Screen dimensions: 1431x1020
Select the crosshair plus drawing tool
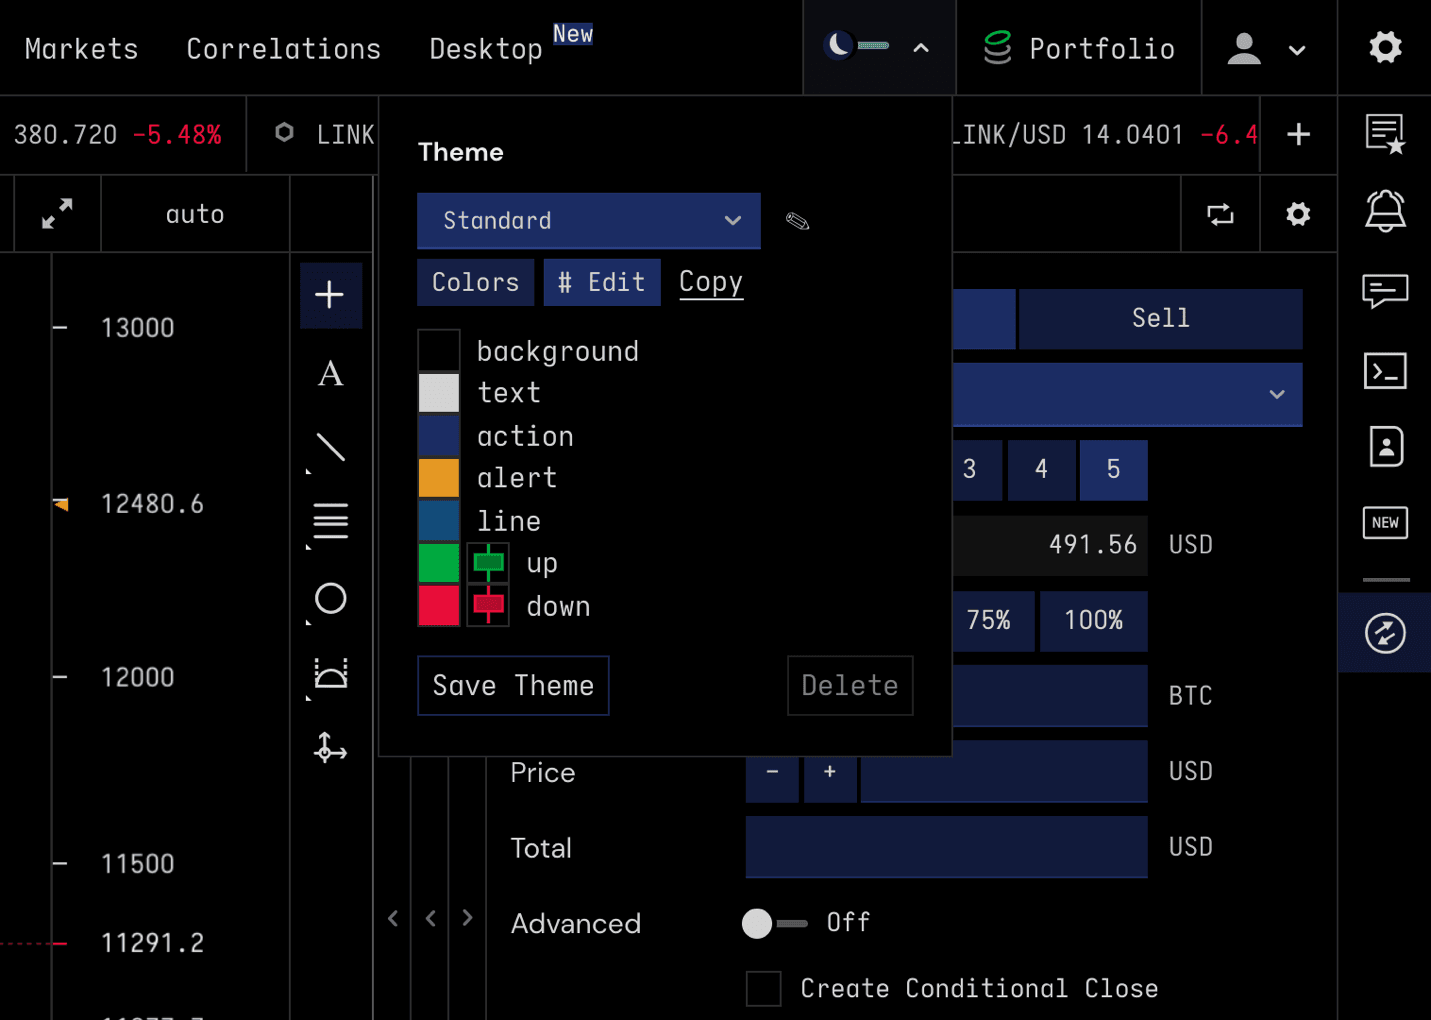coord(330,295)
